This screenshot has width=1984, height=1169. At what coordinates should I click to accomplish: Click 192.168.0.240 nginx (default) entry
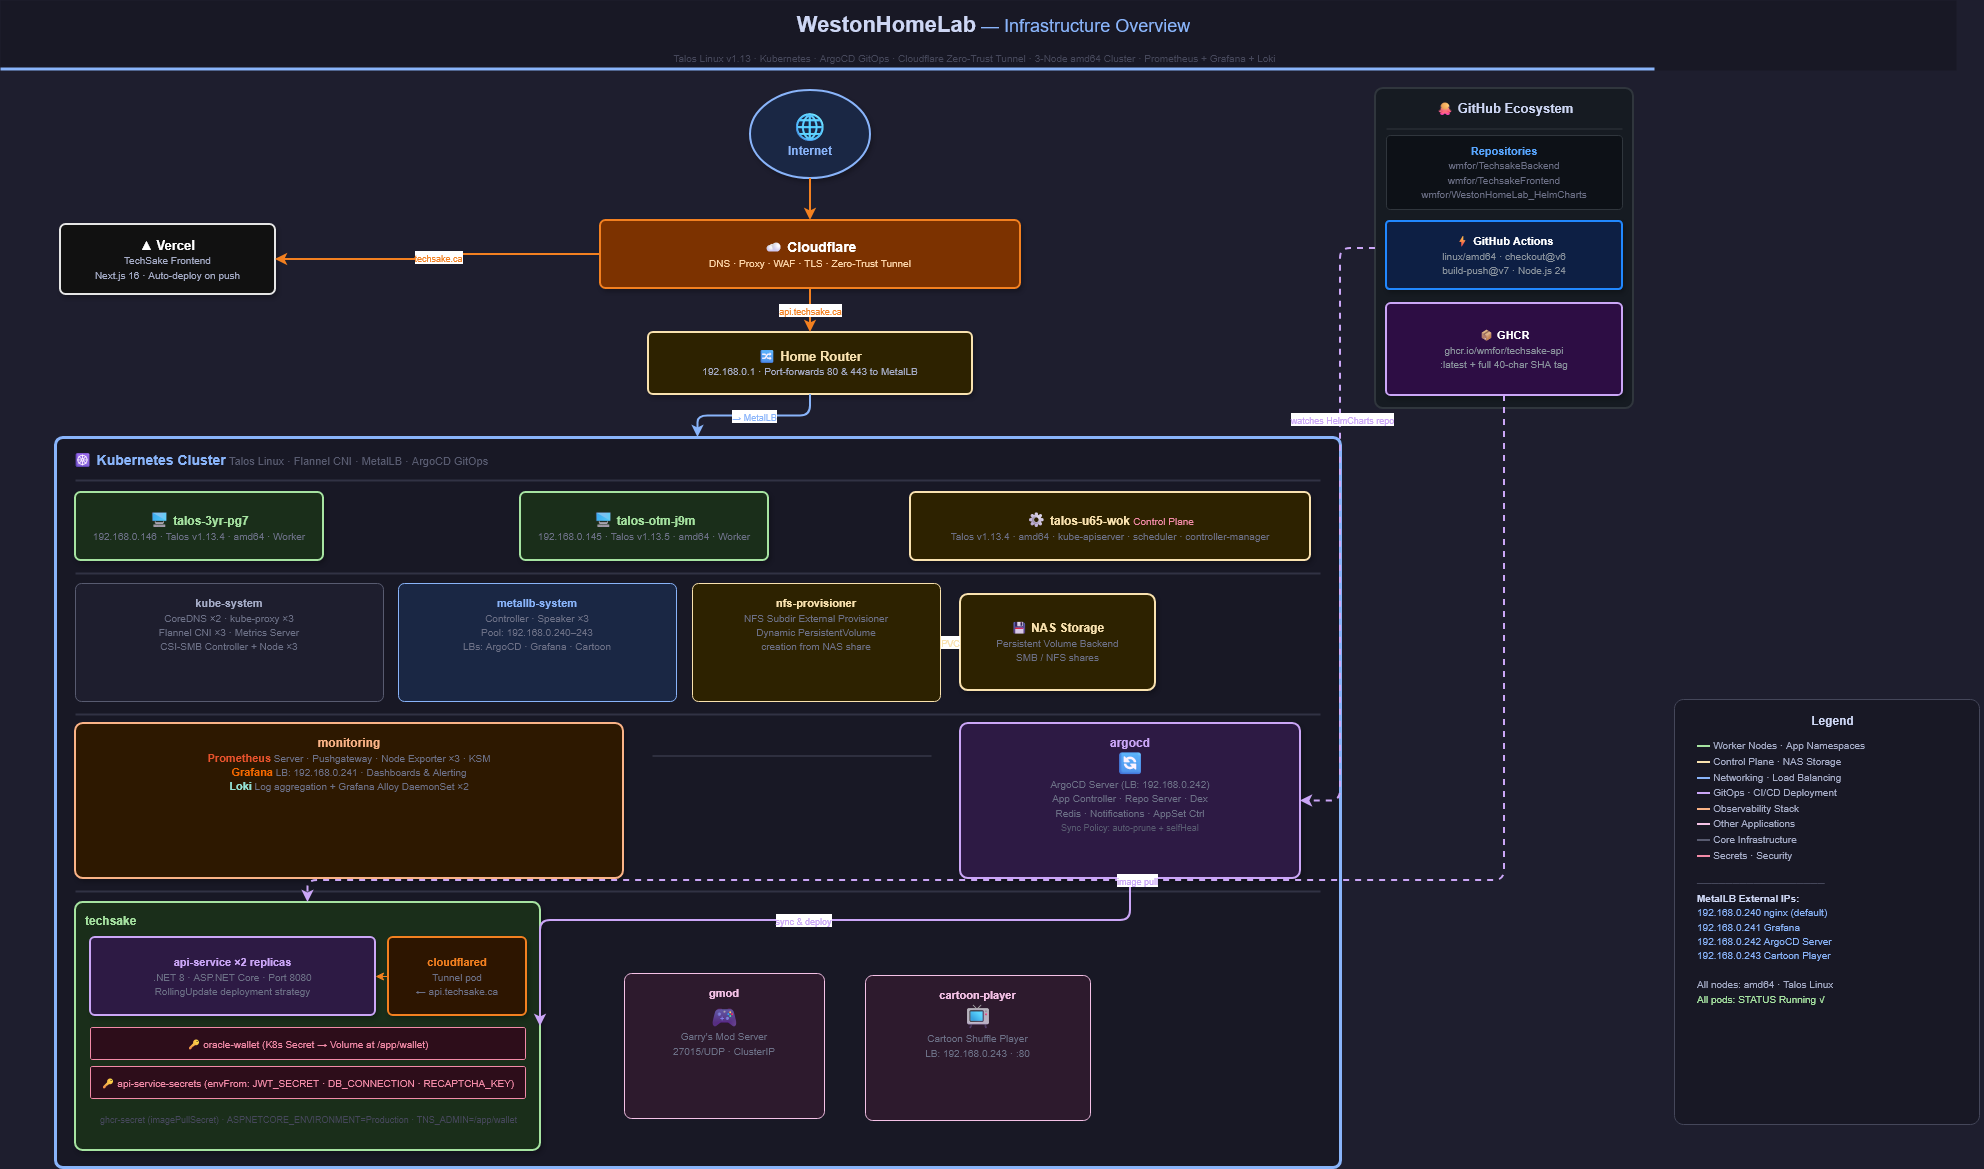click(x=1762, y=913)
